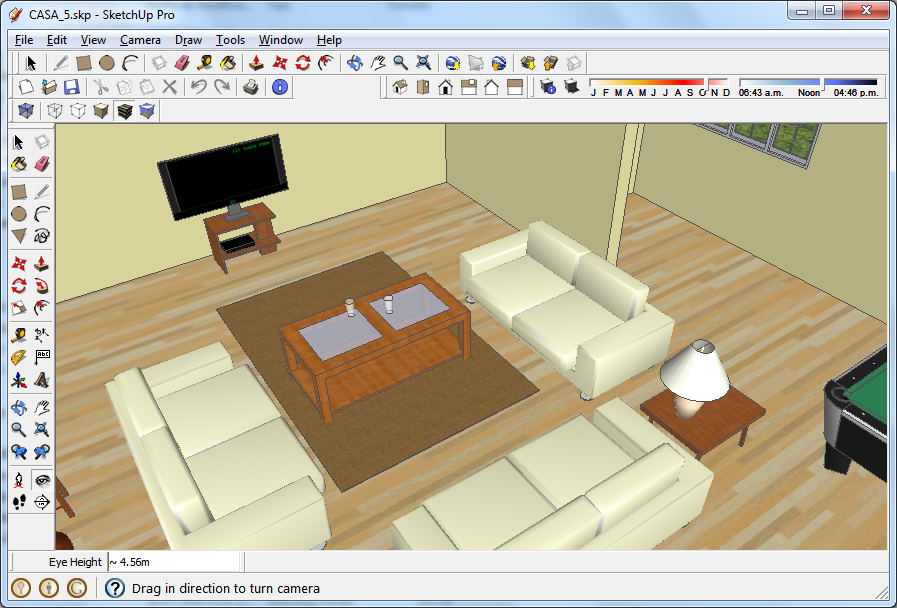
Task: Click the Paste icon
Action: point(147,87)
